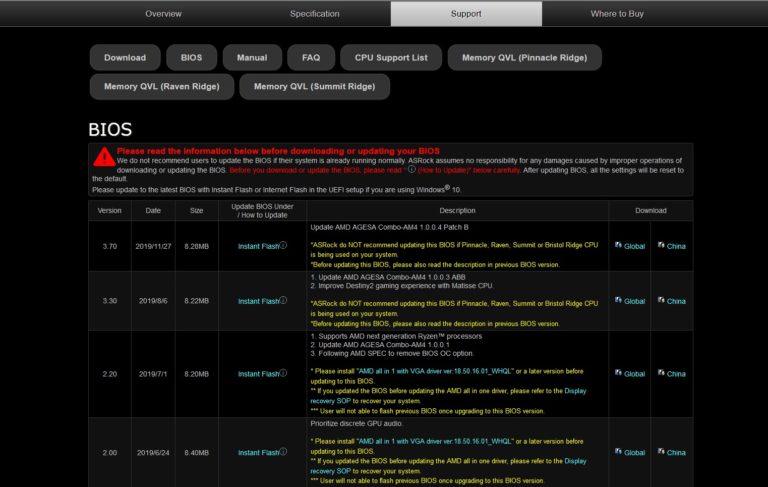Select the date 2019/11/27

pos(153,246)
